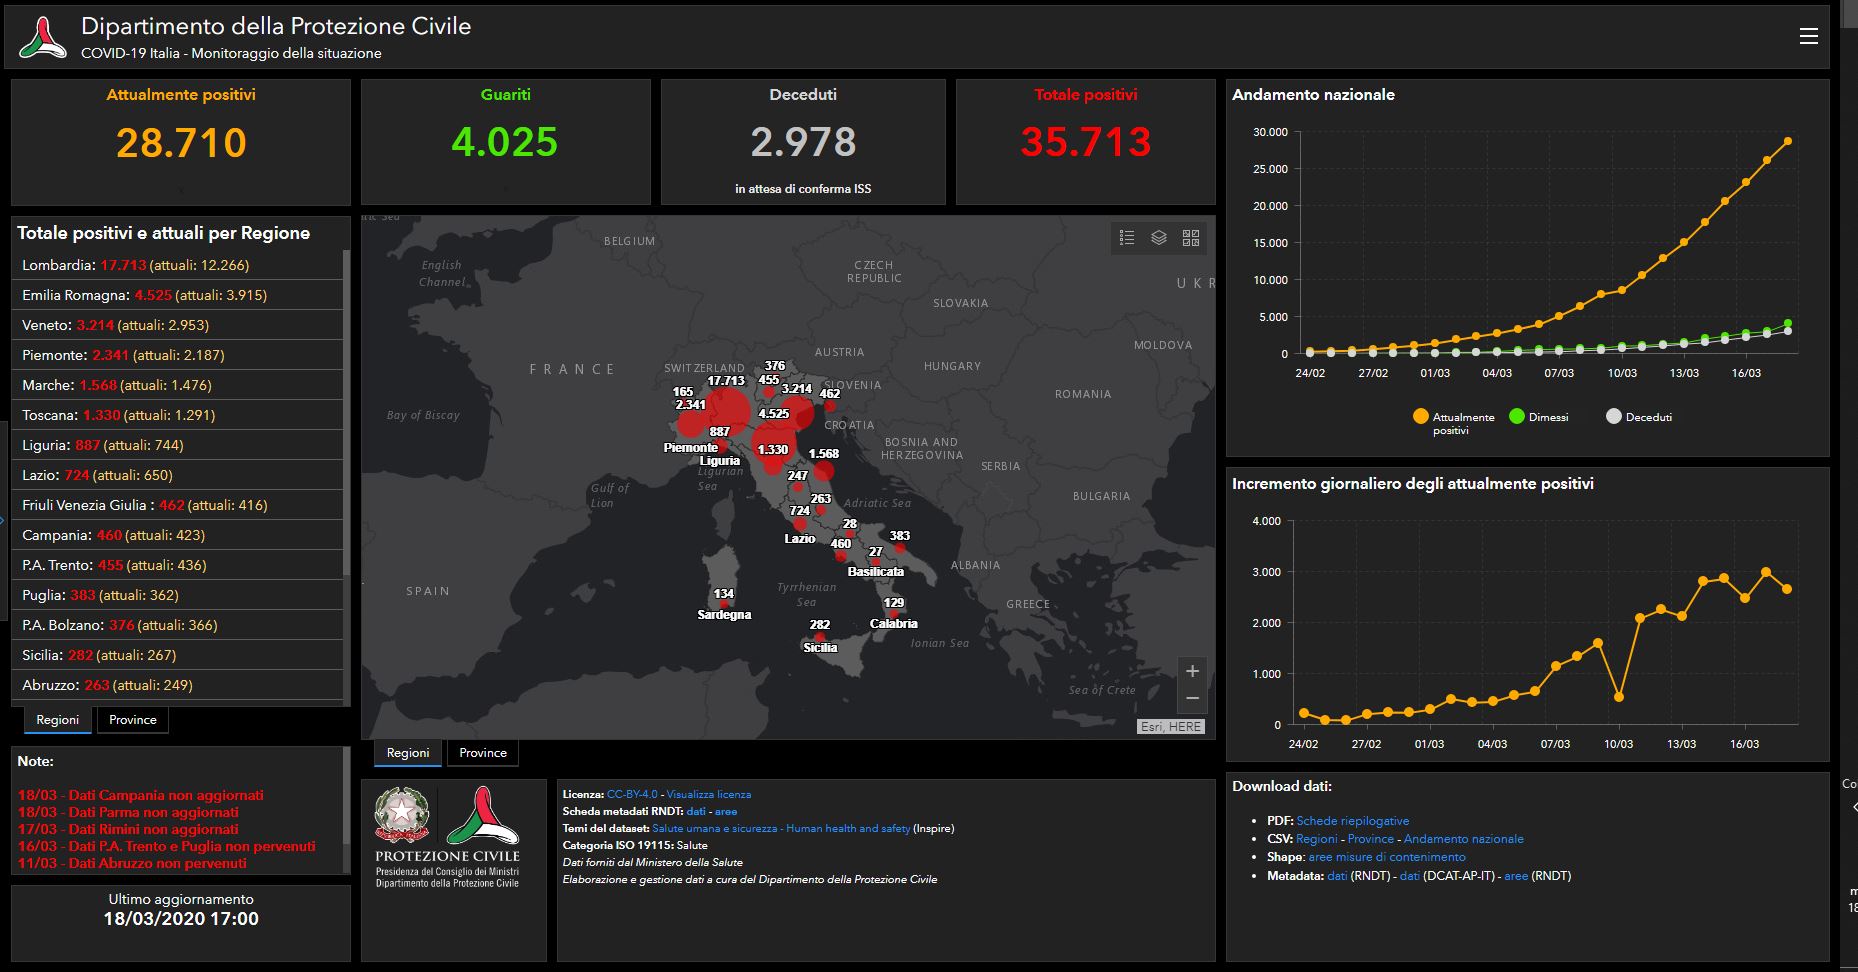
Task: Select the Puglia row in list
Action: 177,595
